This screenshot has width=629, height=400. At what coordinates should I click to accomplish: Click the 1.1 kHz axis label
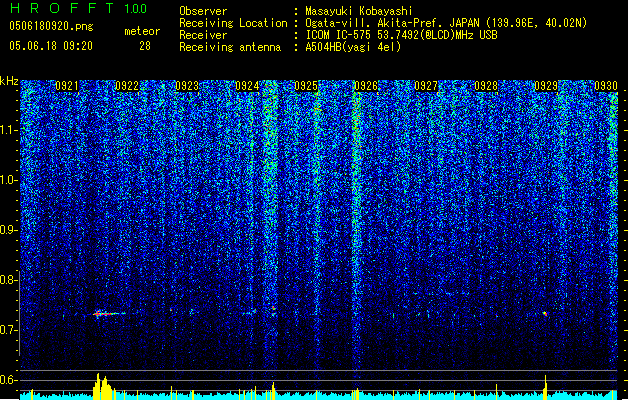9,130
